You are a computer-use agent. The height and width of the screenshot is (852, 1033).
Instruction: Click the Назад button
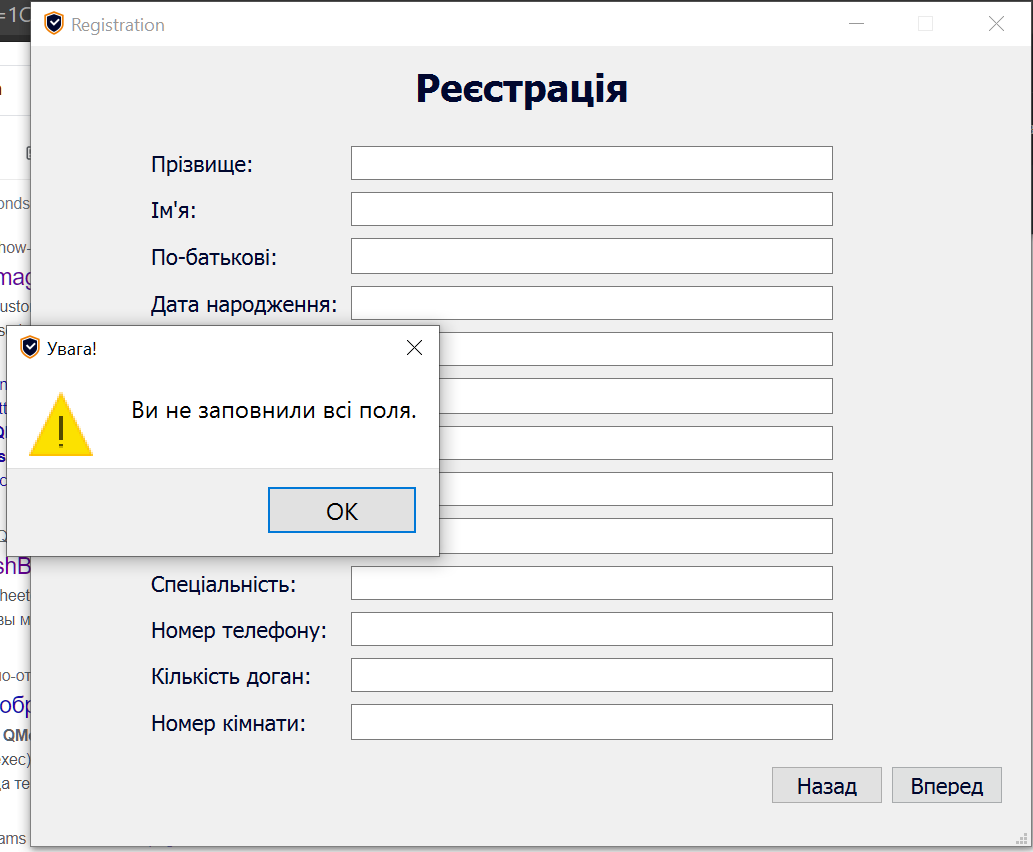[x=827, y=785]
